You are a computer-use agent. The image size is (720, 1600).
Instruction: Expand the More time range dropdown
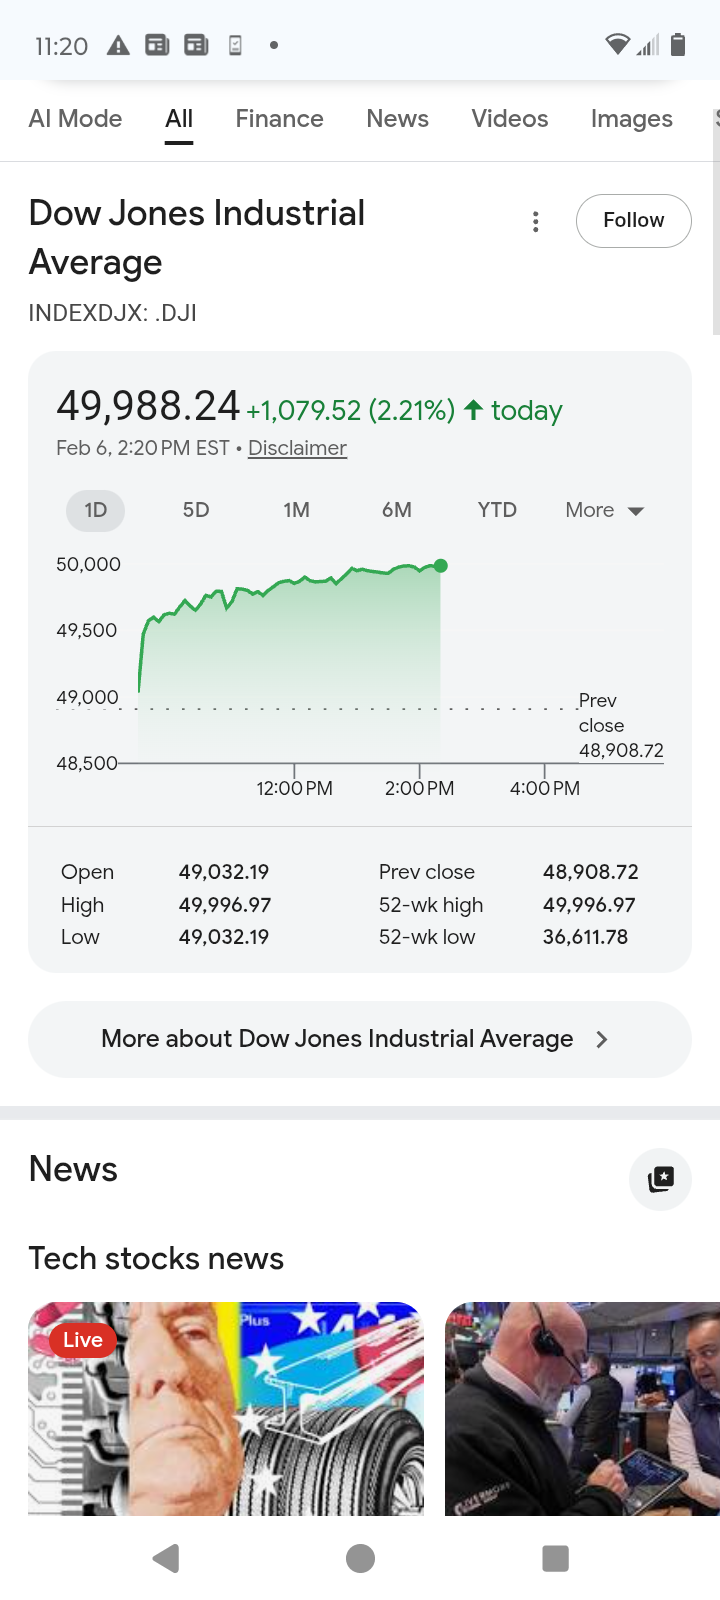(x=604, y=510)
